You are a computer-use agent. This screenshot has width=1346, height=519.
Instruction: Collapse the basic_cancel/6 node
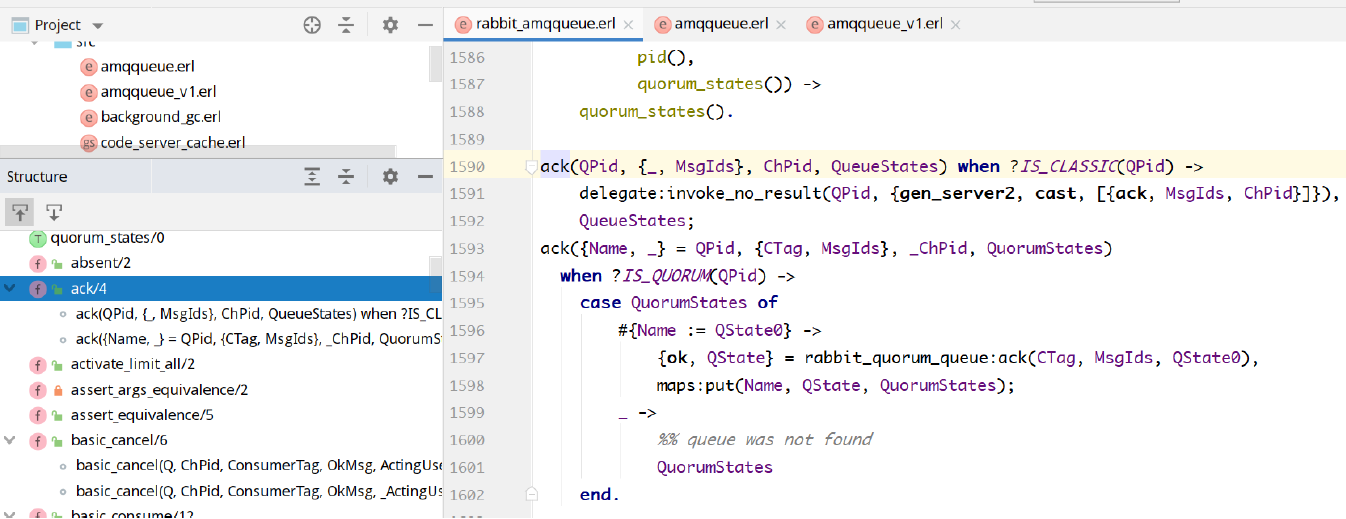[11, 440]
